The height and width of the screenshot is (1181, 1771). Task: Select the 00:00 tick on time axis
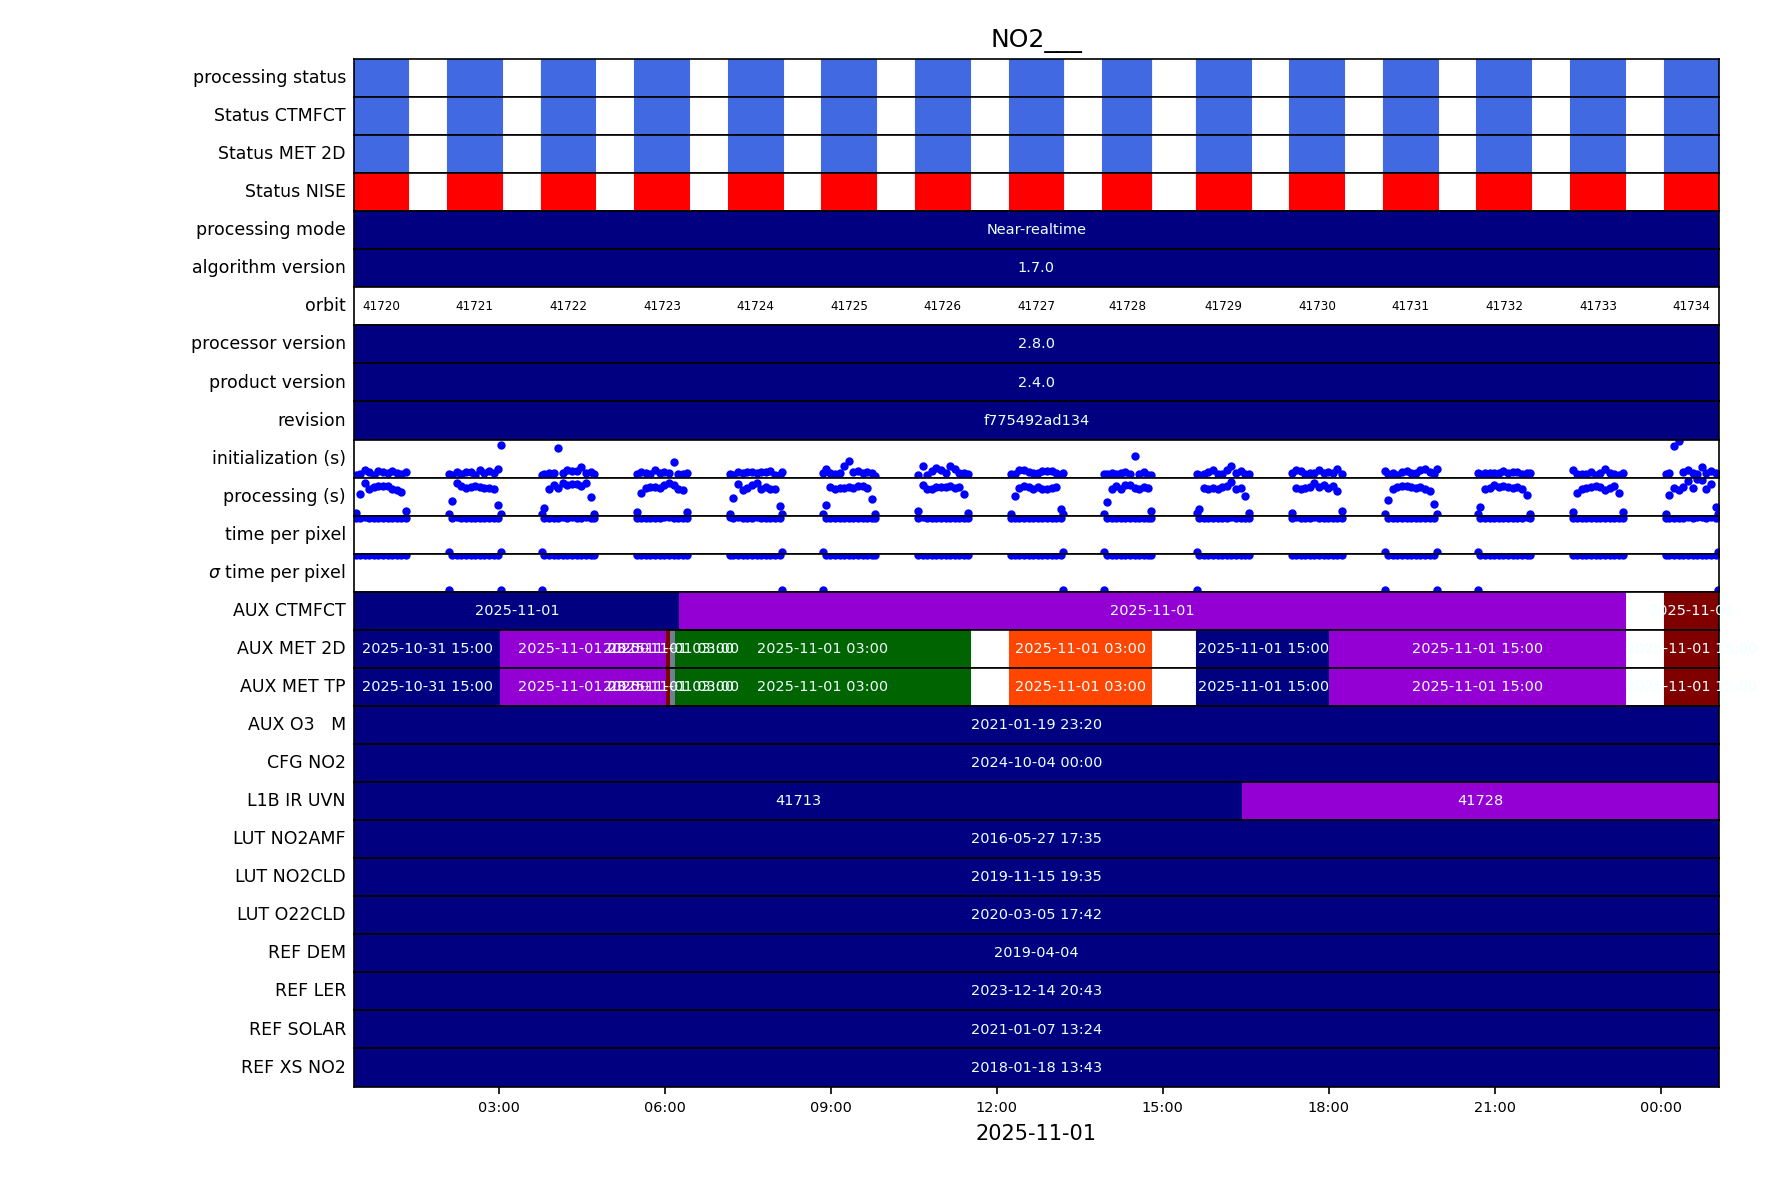[1660, 1108]
